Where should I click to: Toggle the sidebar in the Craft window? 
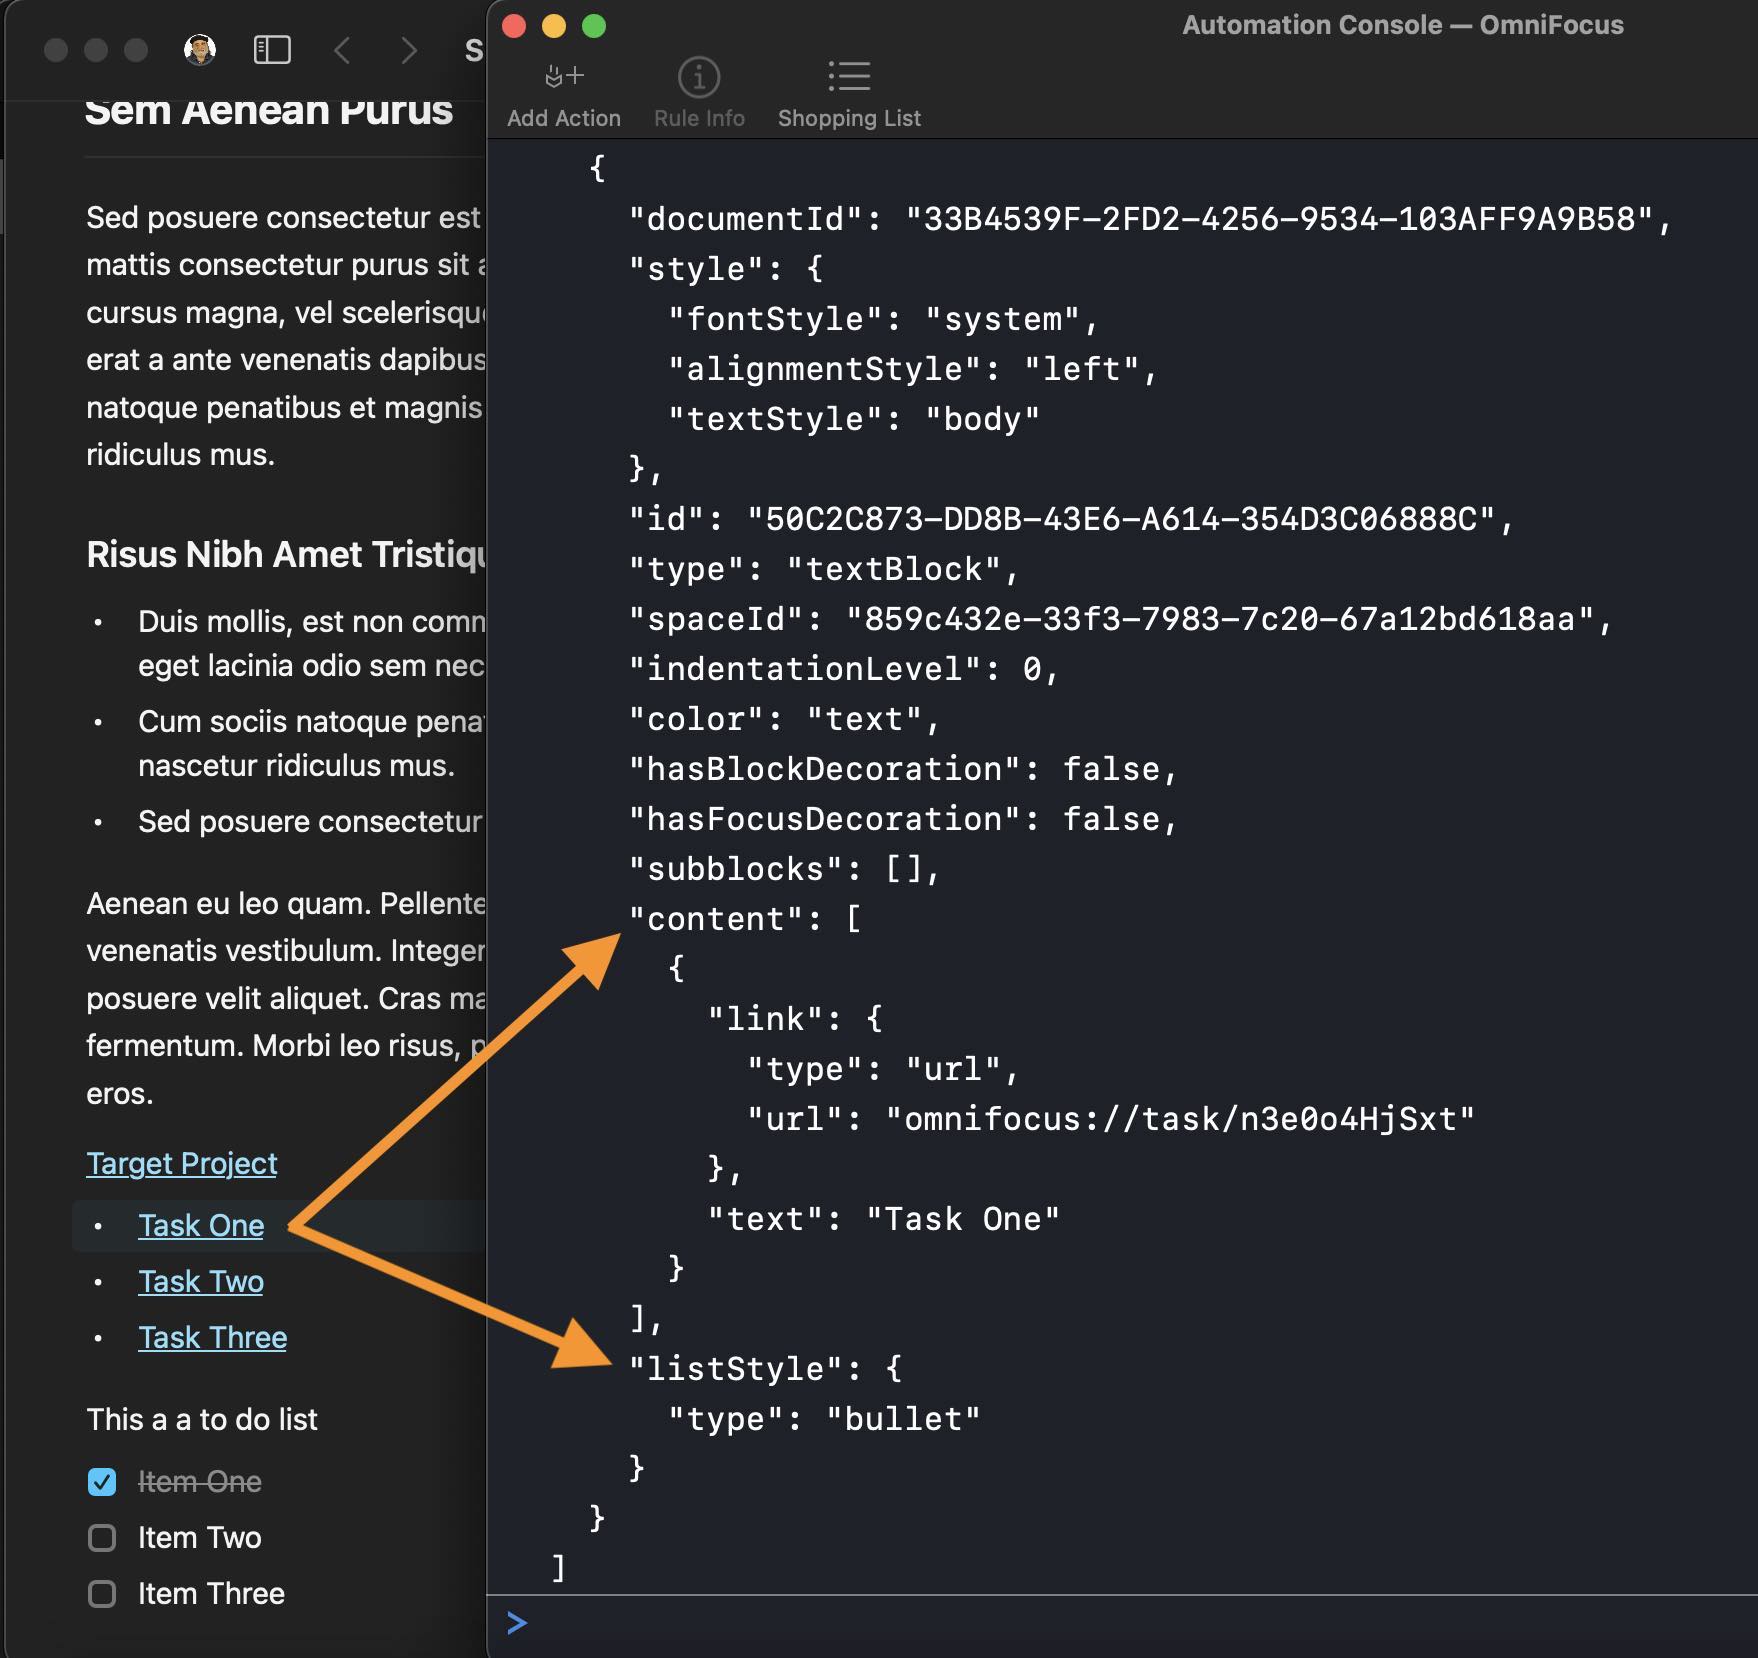click(272, 50)
